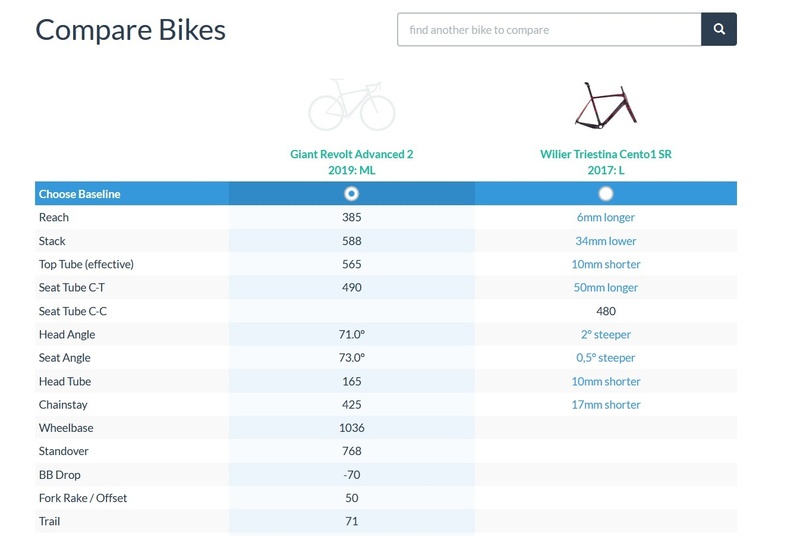Click the 17mm shorter chainstay difference
The width and height of the screenshot is (800, 536).
(606, 405)
